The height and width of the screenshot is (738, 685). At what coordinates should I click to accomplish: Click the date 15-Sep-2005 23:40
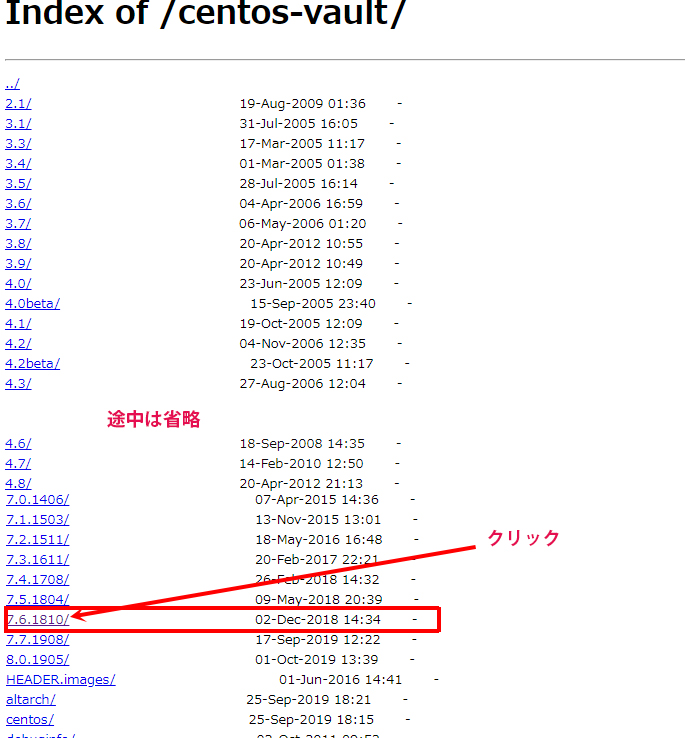click(x=313, y=304)
